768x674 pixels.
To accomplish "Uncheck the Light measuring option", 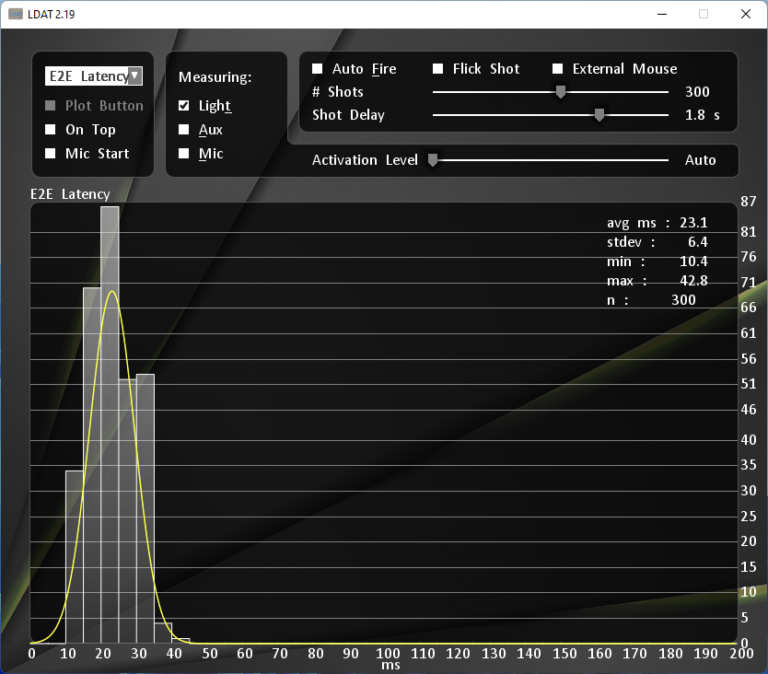I will click(184, 106).
